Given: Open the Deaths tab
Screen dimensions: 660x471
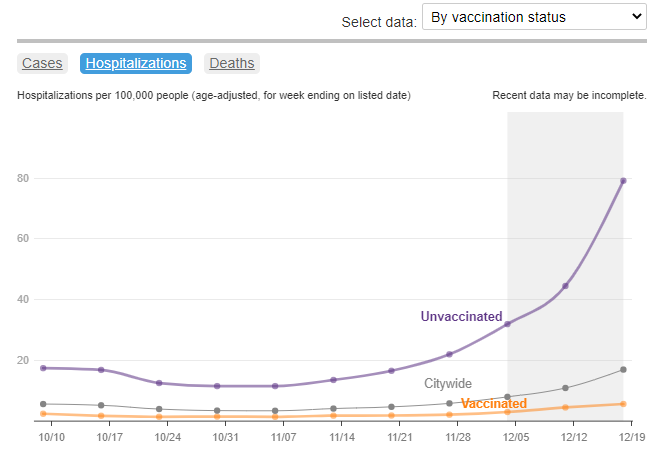Looking at the screenshot, I should [231, 63].
